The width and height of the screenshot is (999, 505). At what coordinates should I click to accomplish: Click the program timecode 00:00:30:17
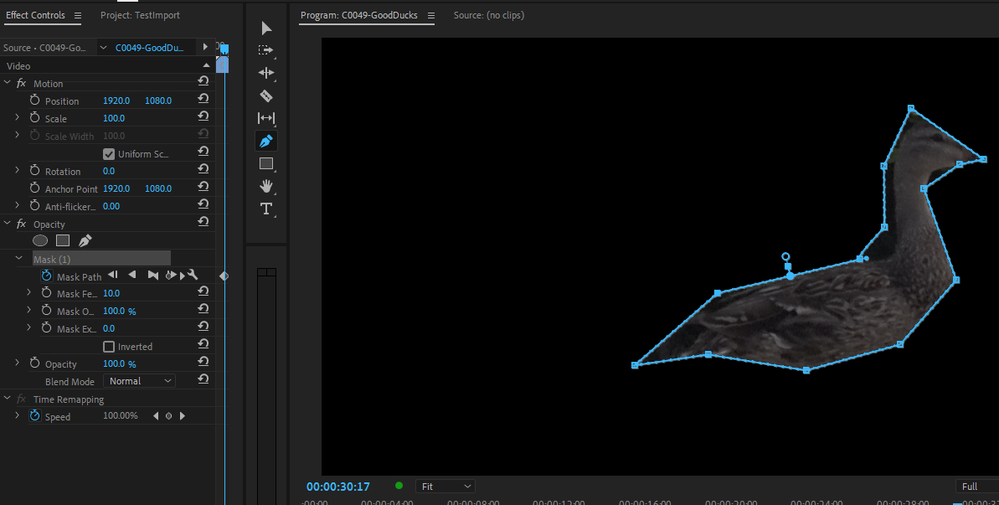click(338, 487)
